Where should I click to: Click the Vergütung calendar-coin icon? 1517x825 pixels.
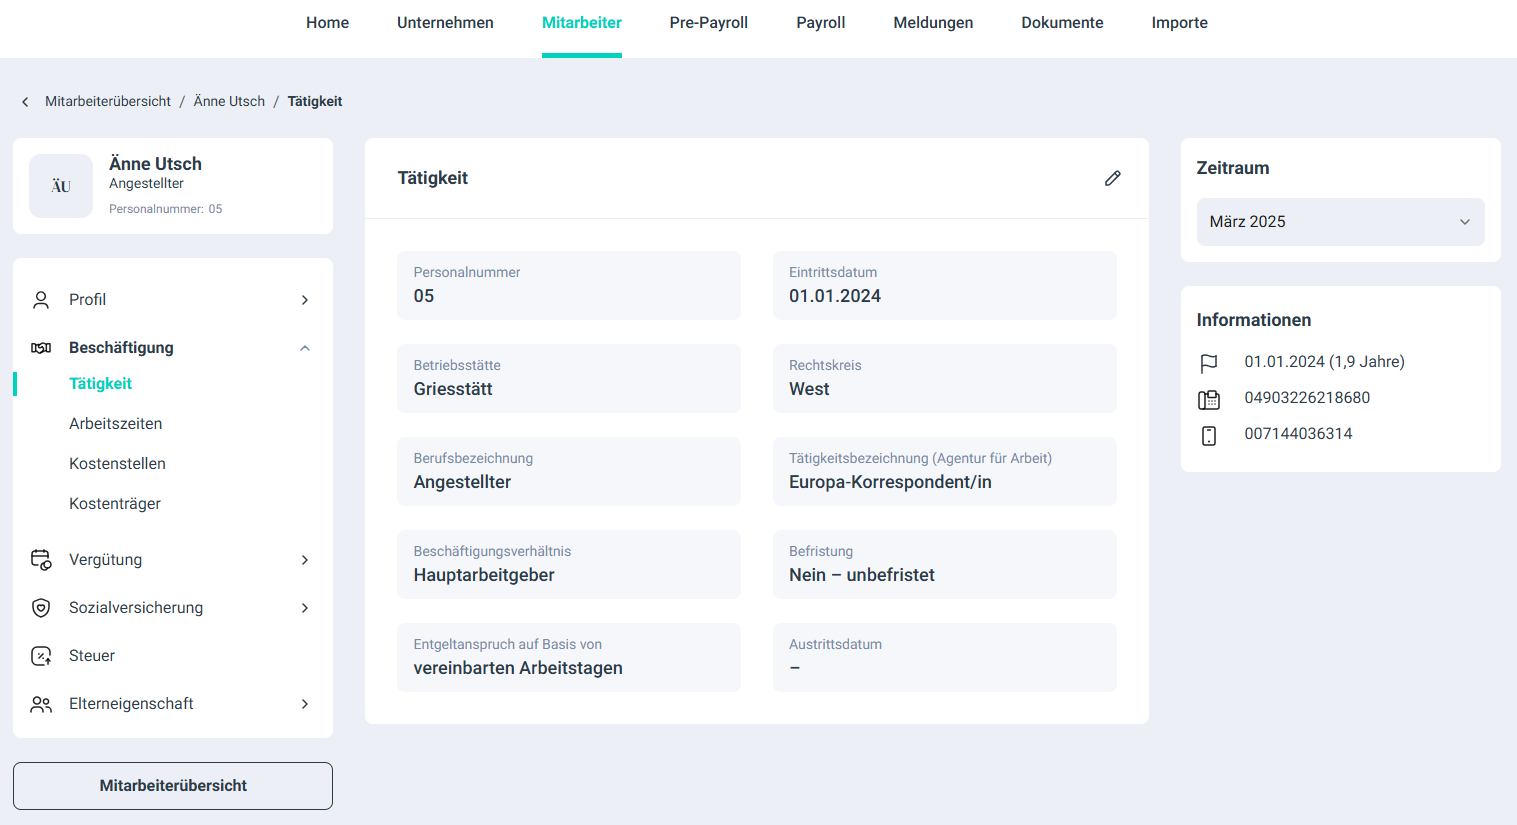[41, 560]
